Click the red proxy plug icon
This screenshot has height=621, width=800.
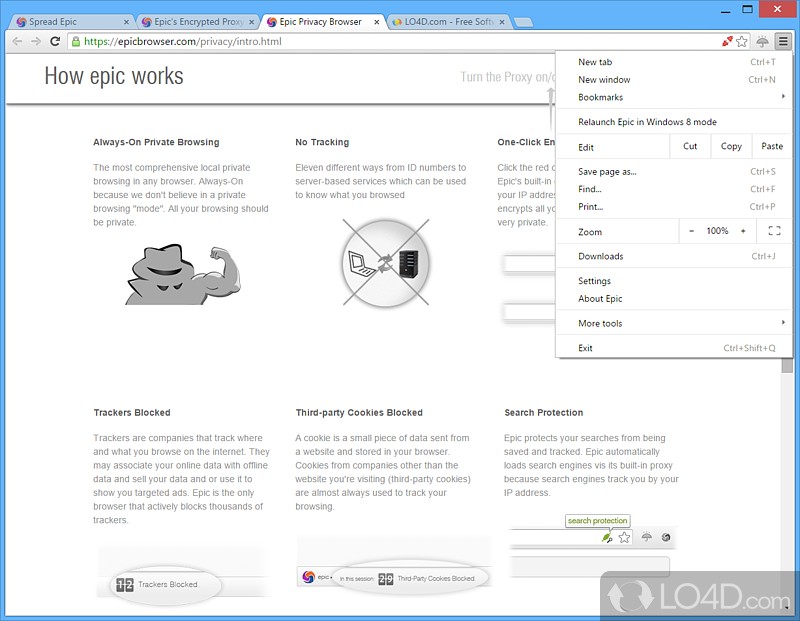727,41
